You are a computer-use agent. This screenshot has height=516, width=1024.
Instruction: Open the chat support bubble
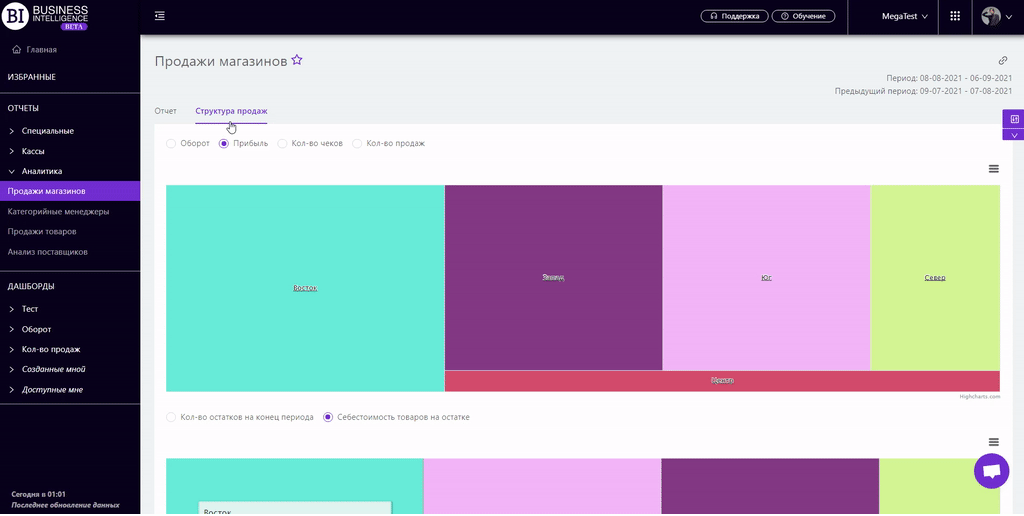point(991,471)
